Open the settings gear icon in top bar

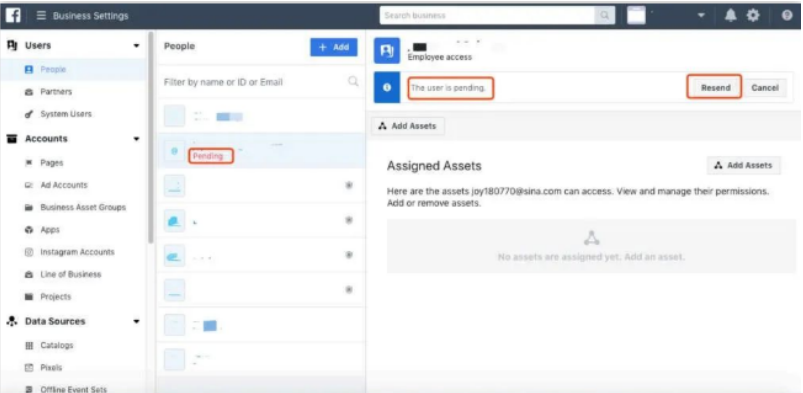[753, 16]
